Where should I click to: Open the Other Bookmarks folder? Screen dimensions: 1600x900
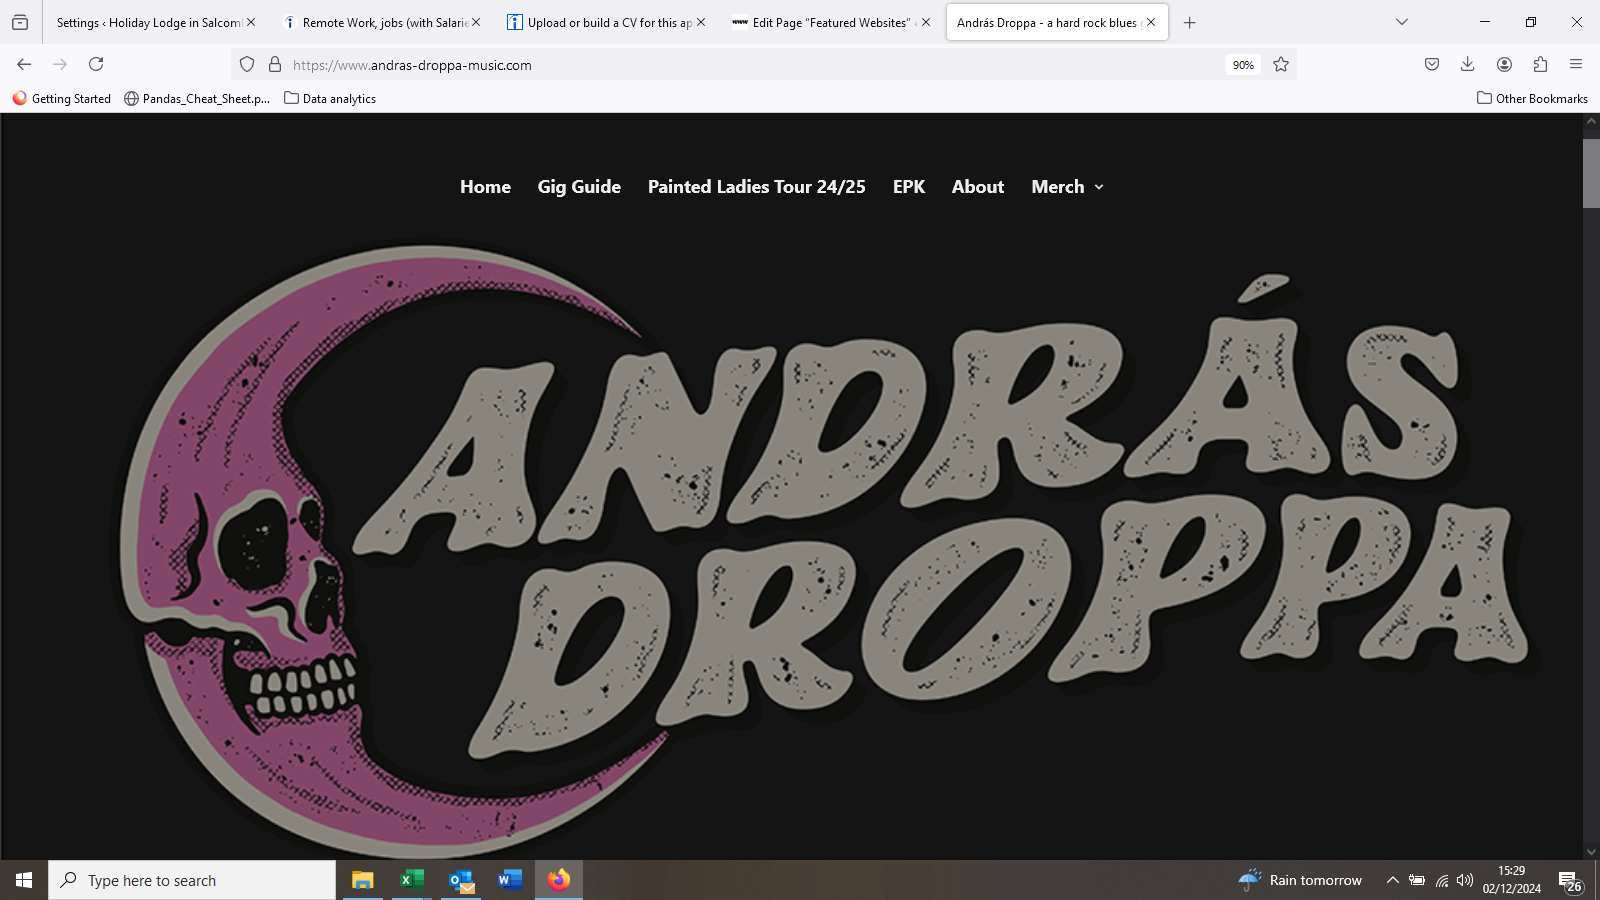1532,98
